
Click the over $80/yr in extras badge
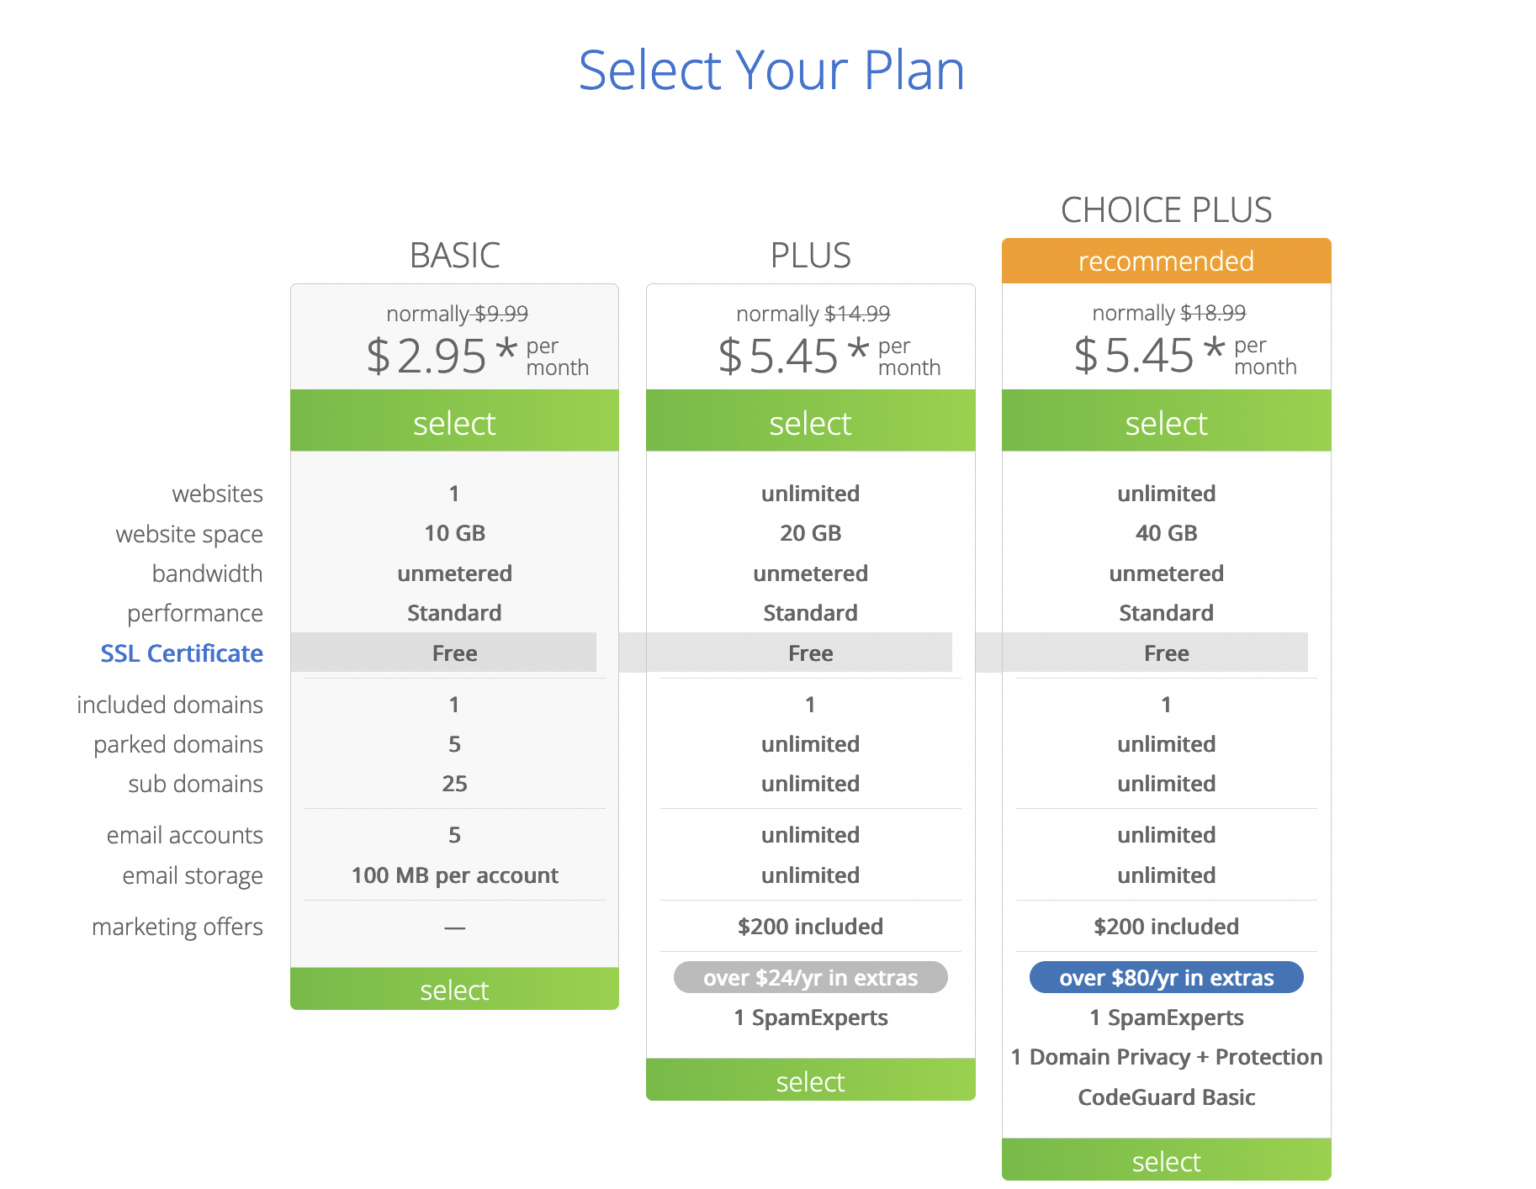1166,977
